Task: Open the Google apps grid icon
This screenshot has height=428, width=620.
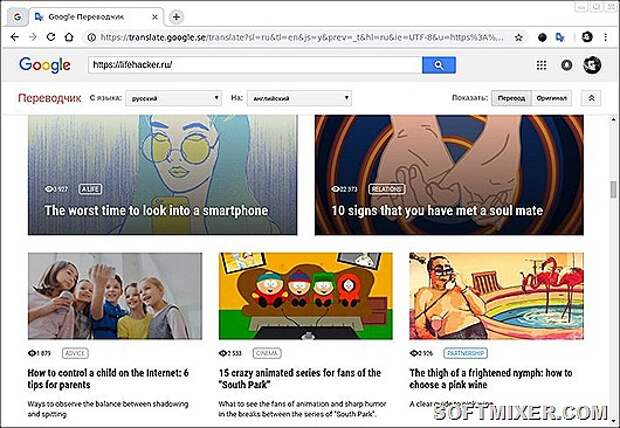Action: pyautogui.click(x=541, y=65)
